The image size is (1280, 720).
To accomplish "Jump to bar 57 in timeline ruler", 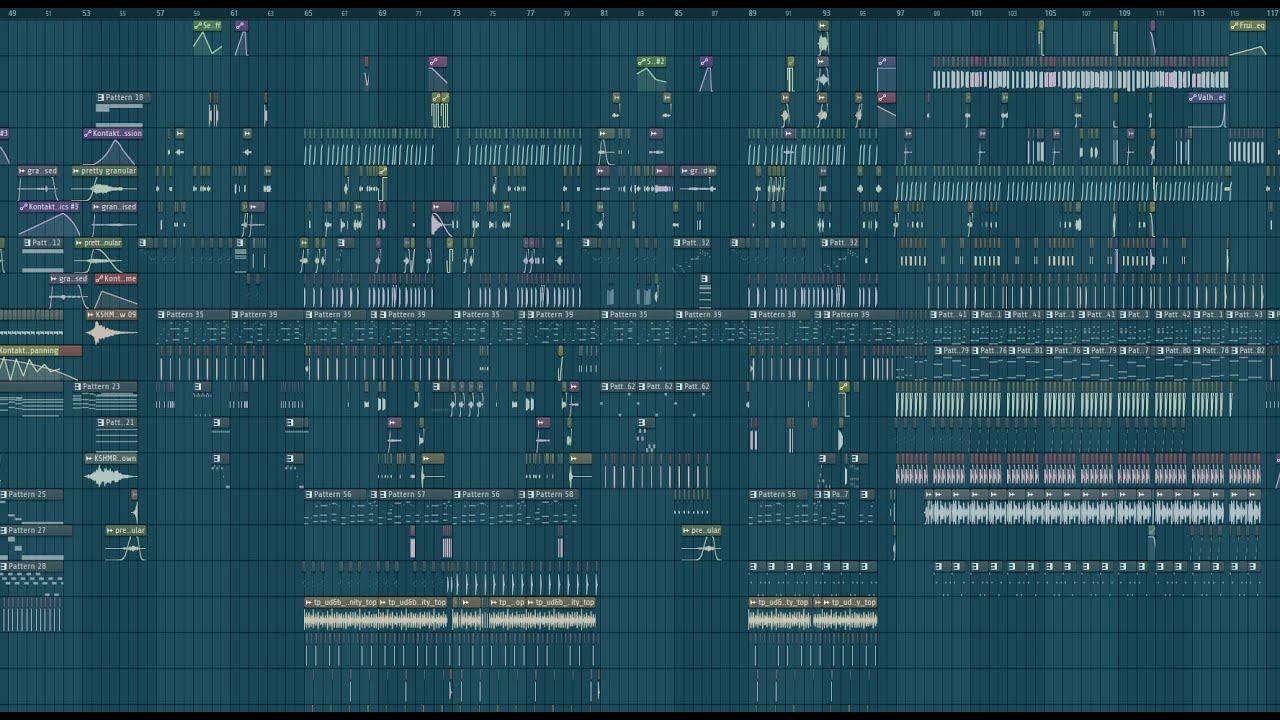I will pyautogui.click(x=160, y=13).
